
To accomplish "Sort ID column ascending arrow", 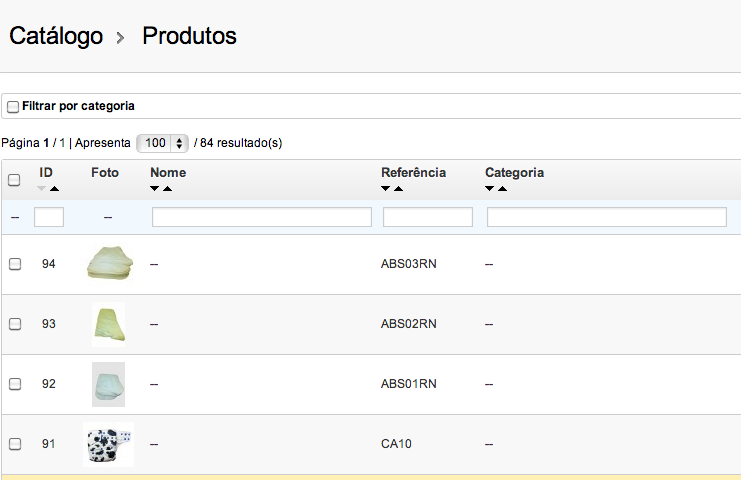I will click(x=54, y=188).
